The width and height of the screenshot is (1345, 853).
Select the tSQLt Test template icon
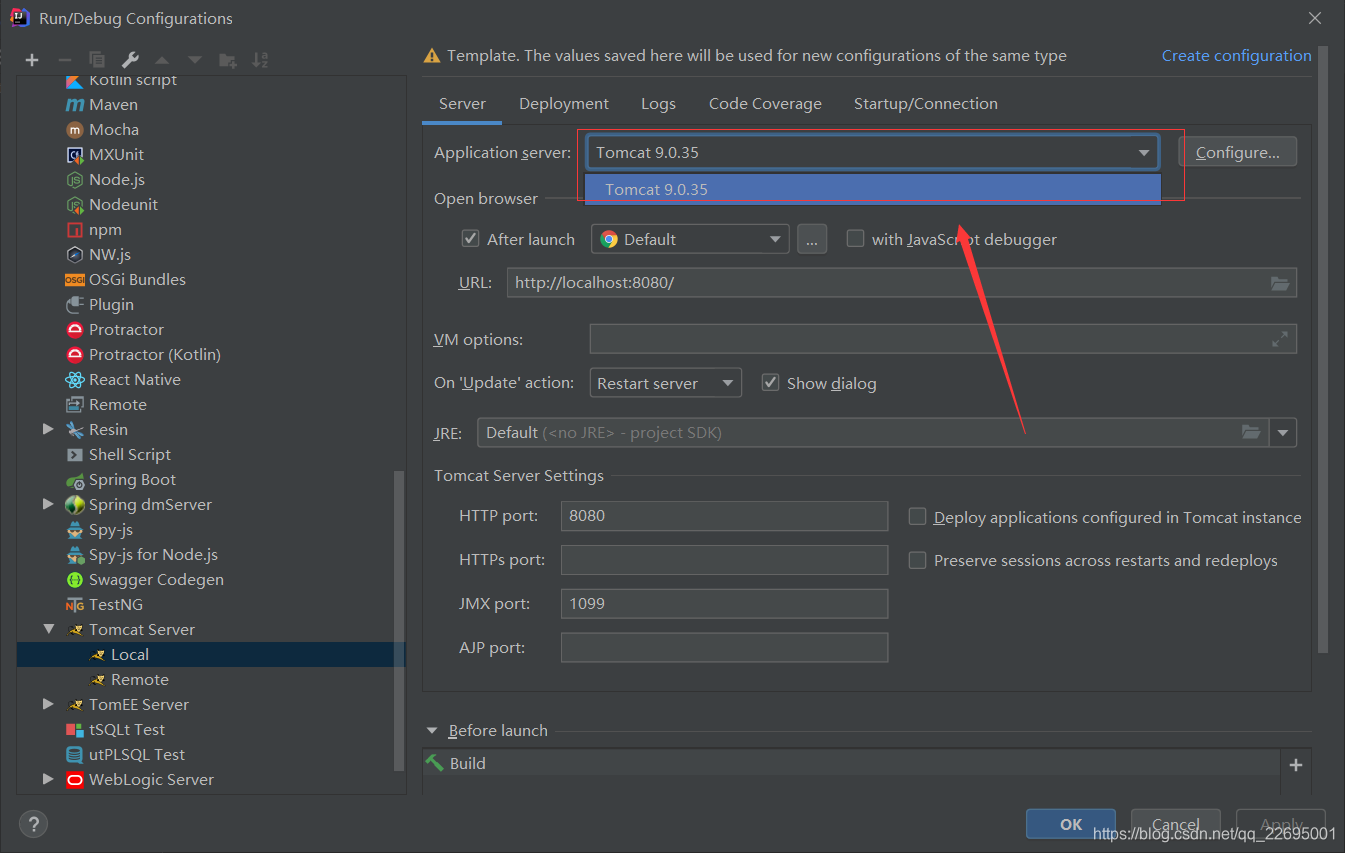[75, 730]
